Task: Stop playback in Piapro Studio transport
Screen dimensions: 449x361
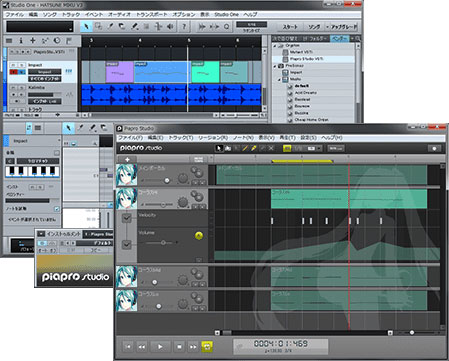Action: [x=179, y=347]
